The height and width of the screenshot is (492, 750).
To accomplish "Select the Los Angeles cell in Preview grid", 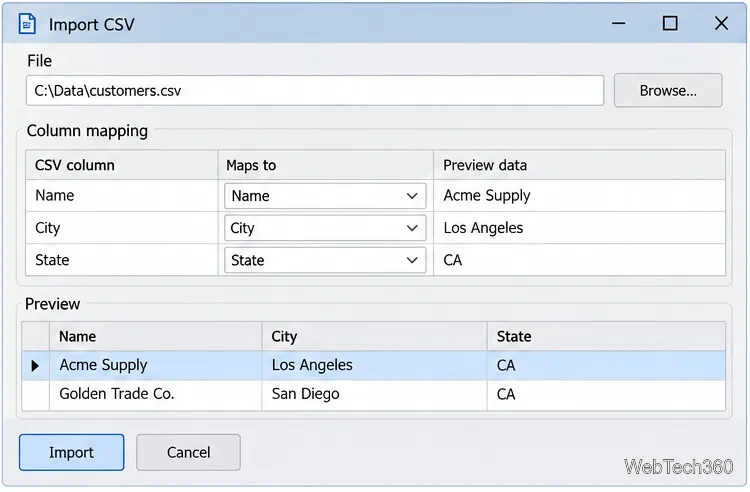I will click(375, 366).
